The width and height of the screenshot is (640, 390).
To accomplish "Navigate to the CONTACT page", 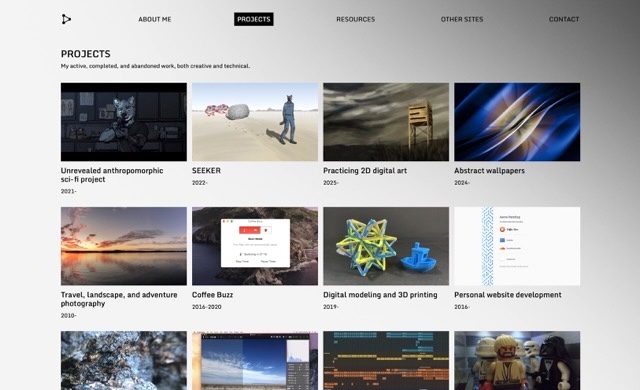I will click(564, 19).
